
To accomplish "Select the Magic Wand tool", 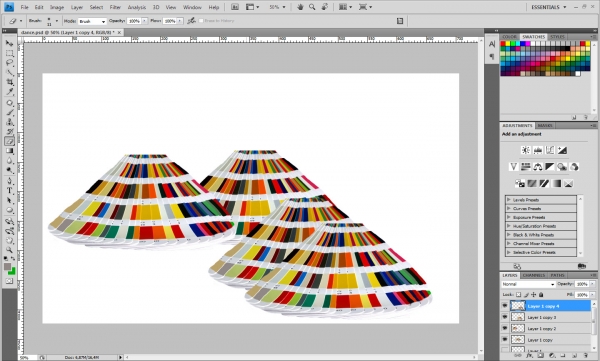I will pyautogui.click(x=9, y=72).
